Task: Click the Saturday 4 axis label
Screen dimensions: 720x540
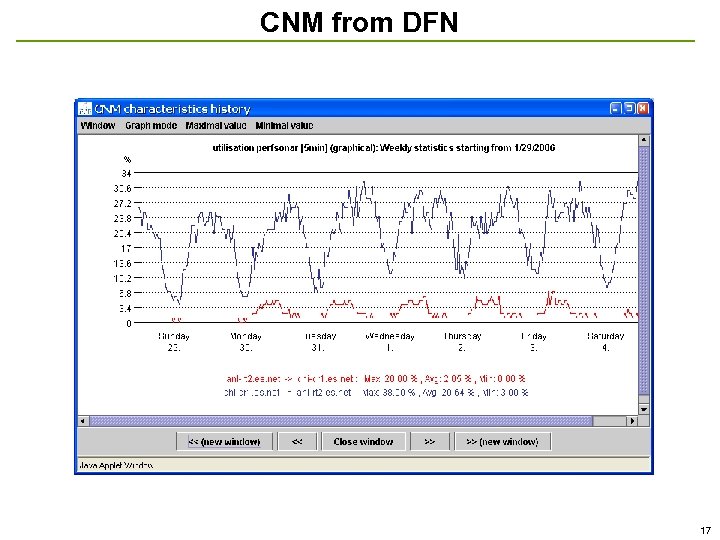Action: point(606,342)
